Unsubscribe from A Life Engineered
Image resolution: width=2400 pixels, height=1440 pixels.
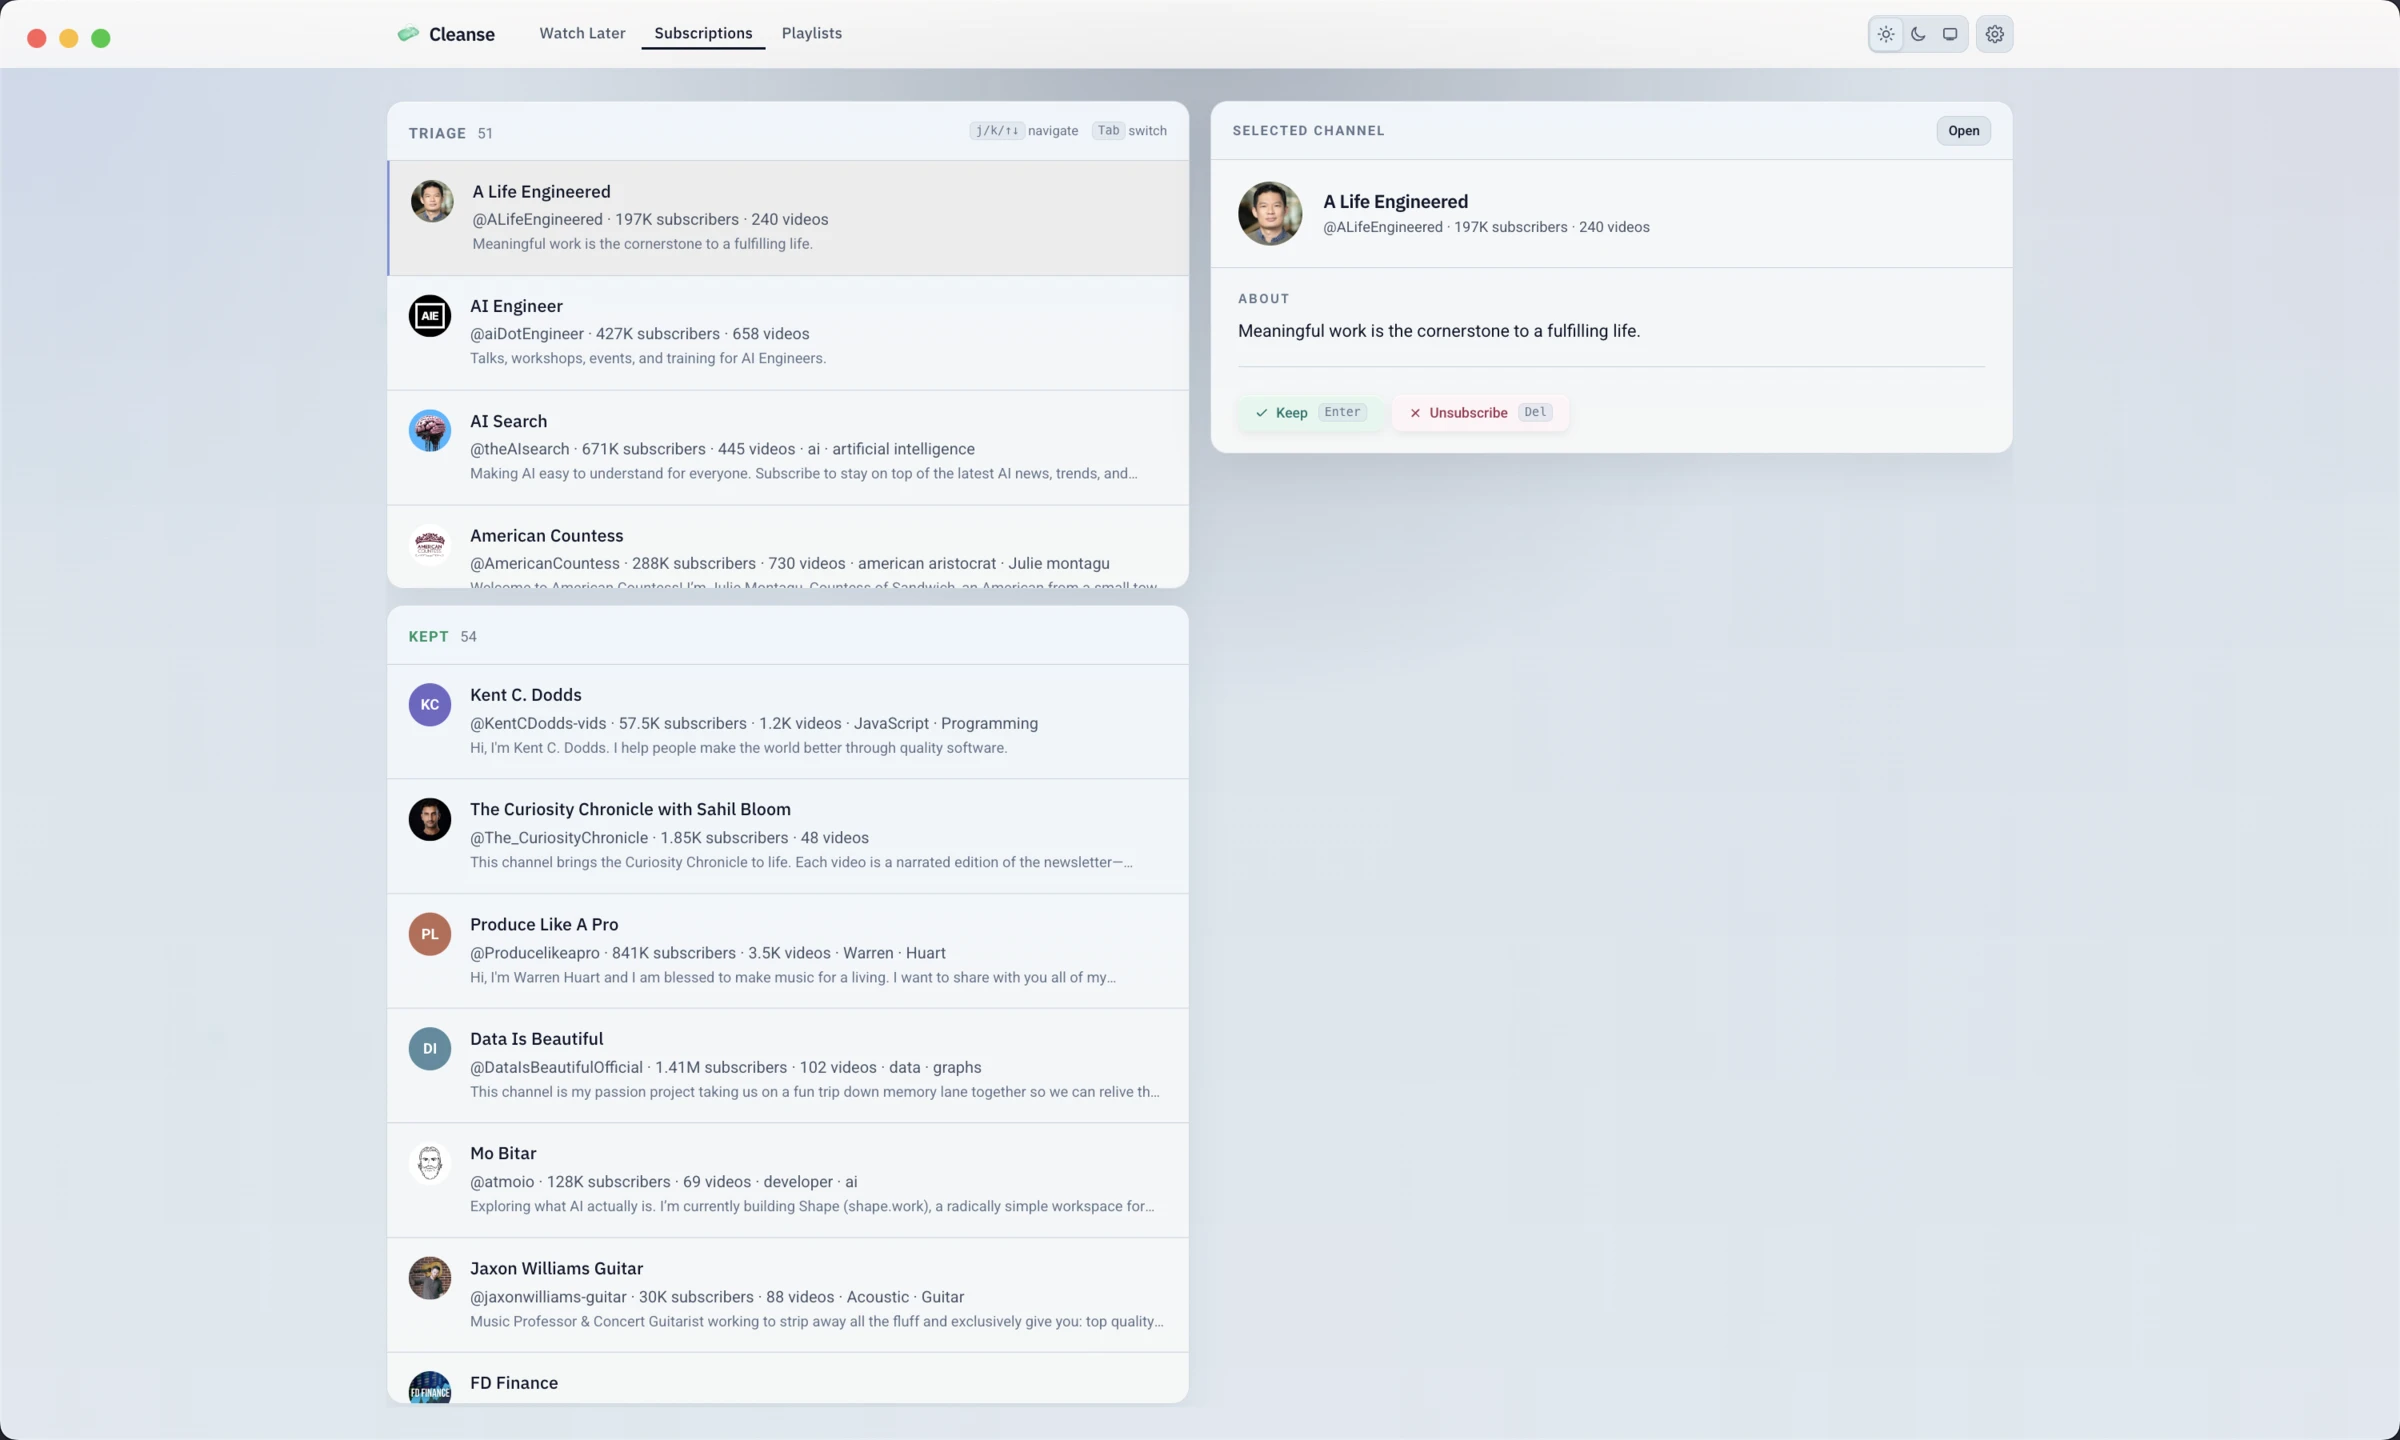coord(1480,412)
